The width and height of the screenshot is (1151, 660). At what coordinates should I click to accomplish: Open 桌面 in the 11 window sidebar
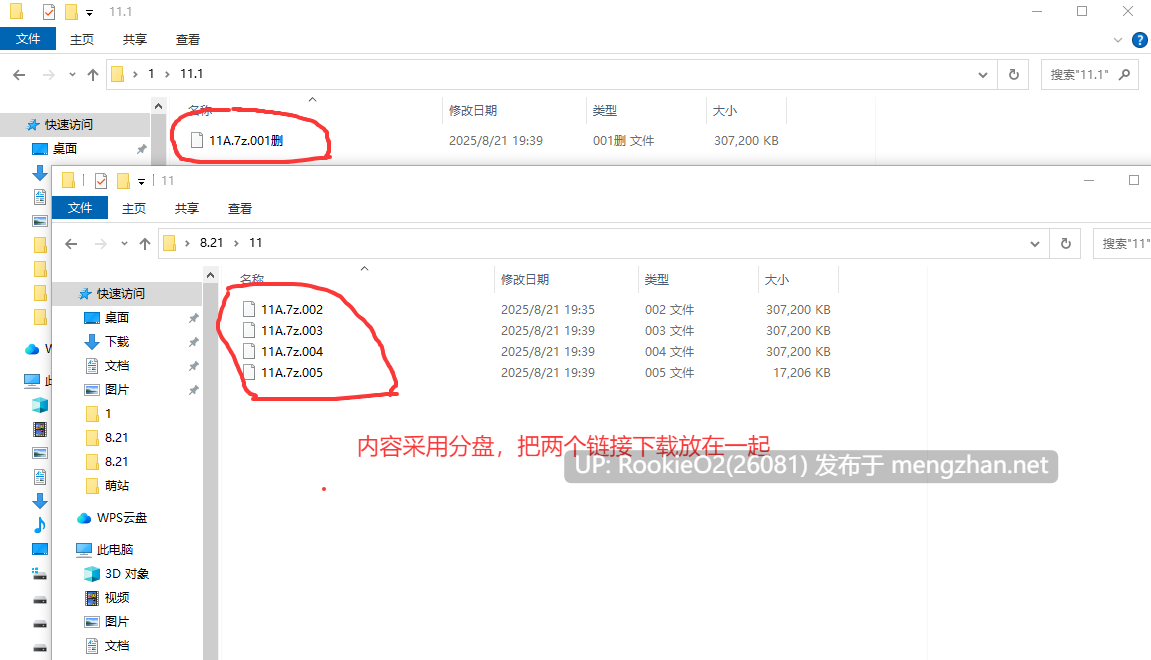coord(117,317)
